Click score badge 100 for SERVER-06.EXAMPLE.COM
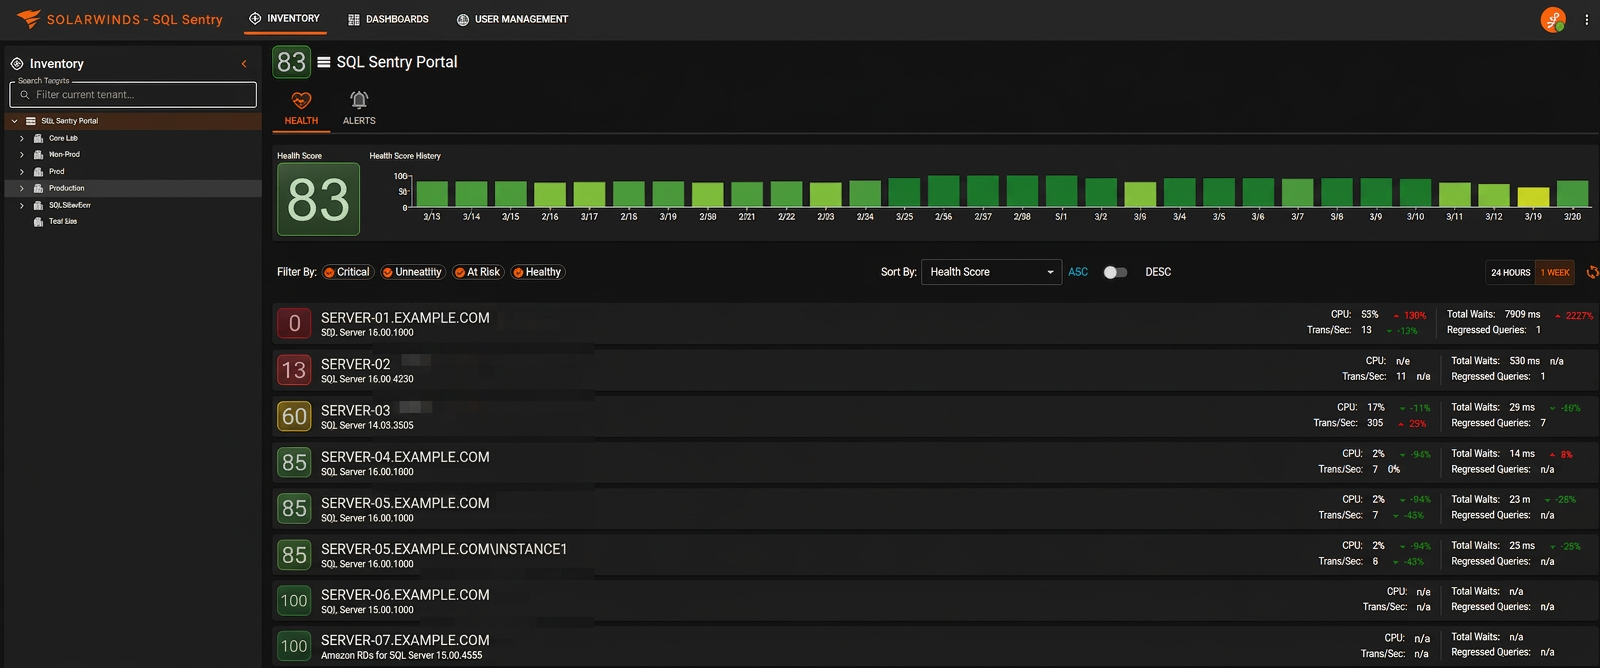The width and height of the screenshot is (1600, 668). click(x=294, y=600)
